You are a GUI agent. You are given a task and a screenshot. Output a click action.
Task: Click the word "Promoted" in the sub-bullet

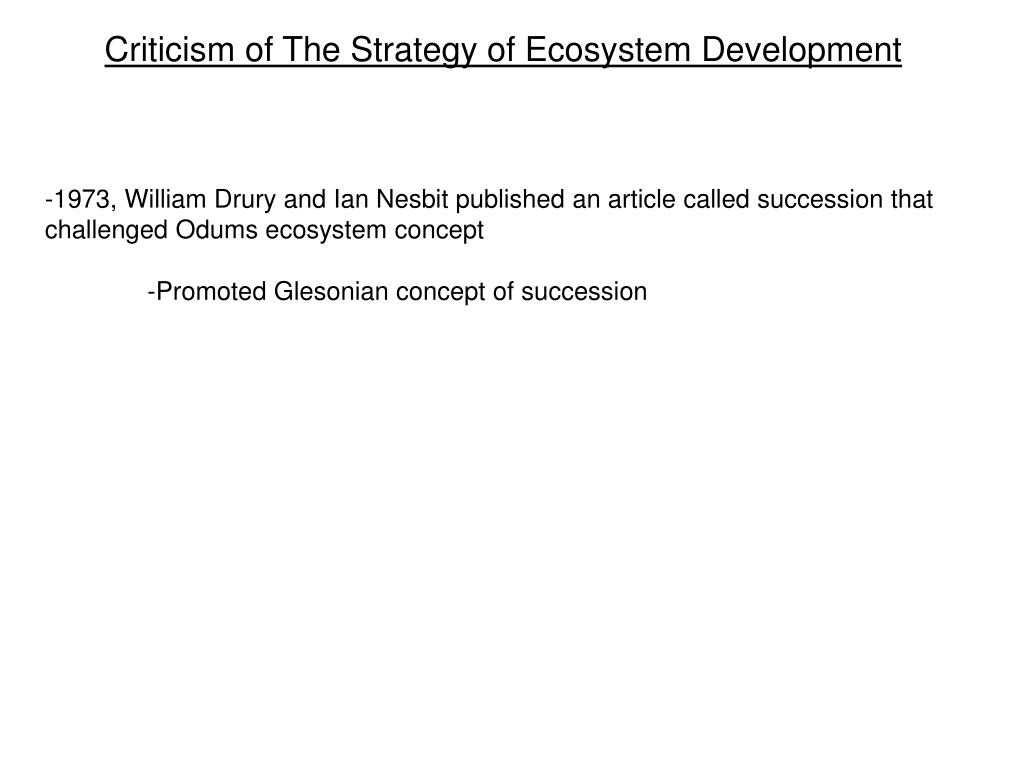pos(212,291)
